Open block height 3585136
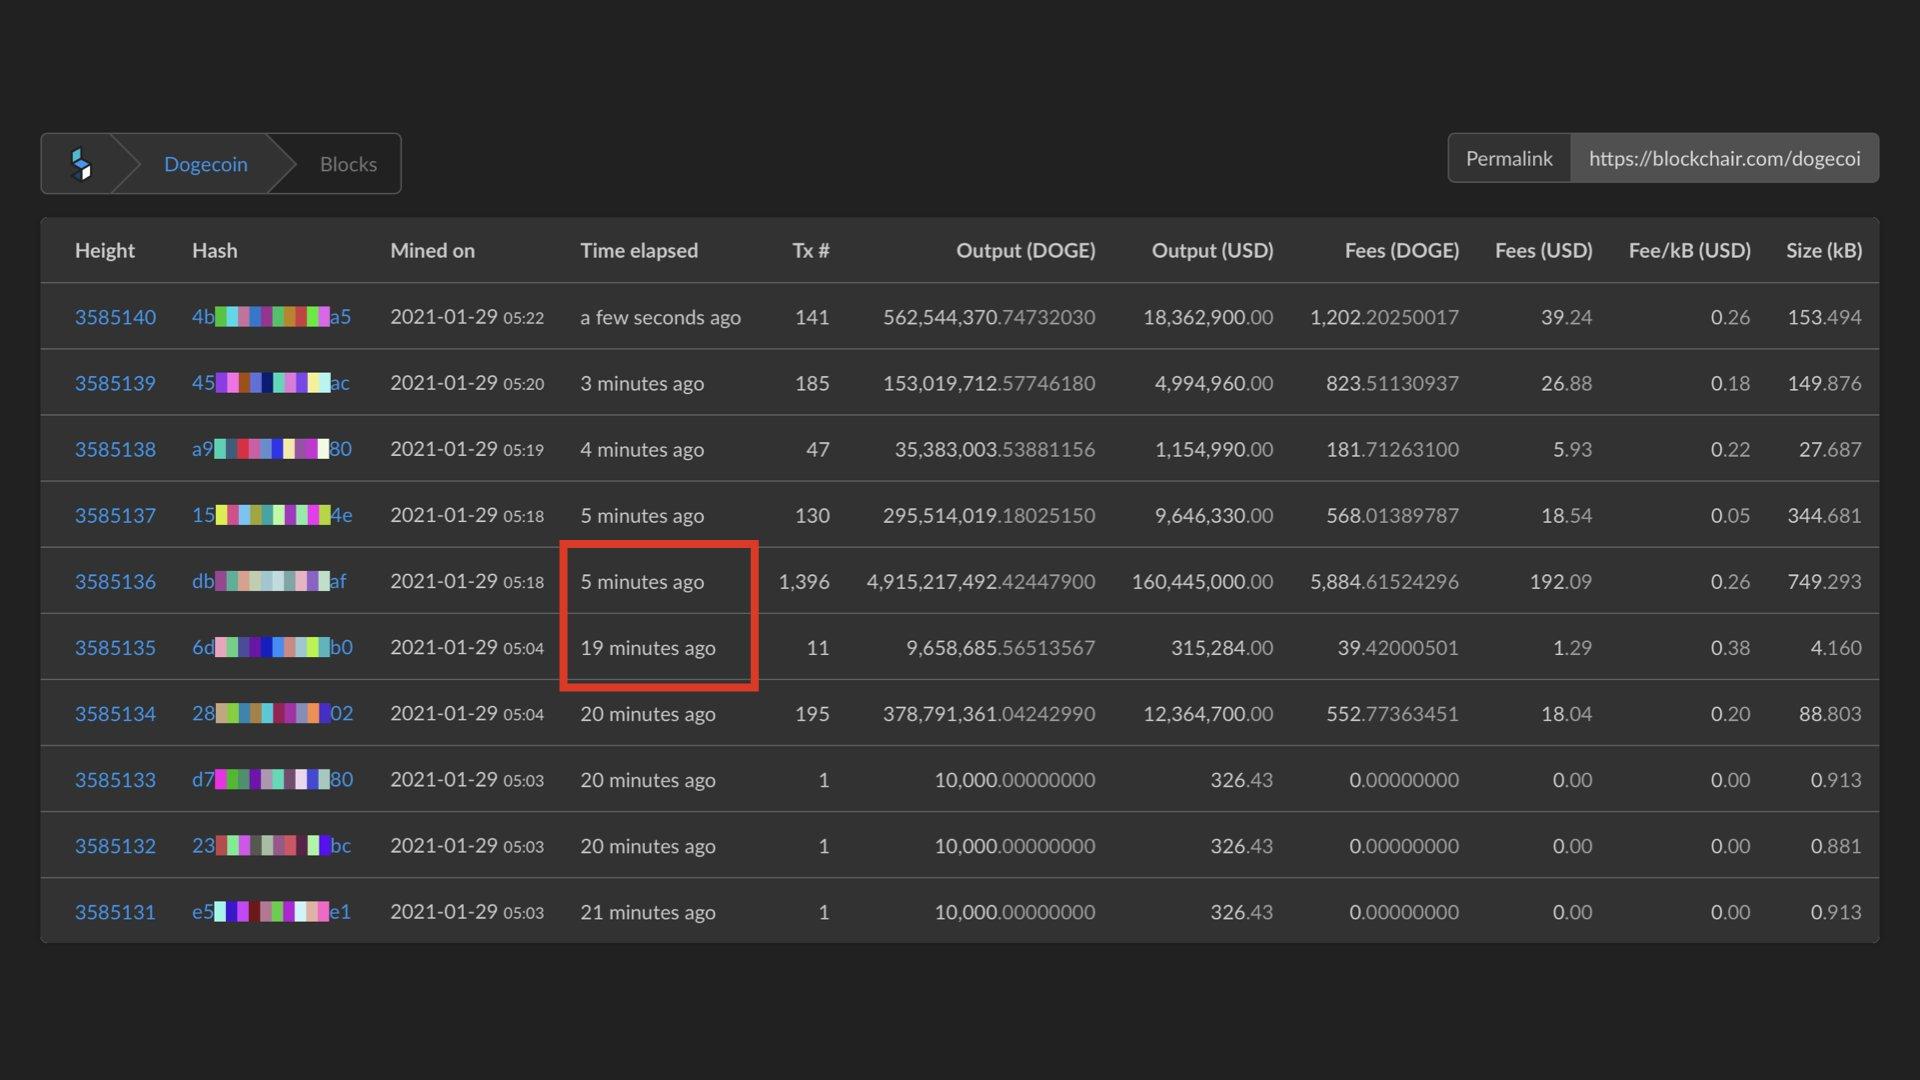This screenshot has width=1920, height=1080. click(x=115, y=581)
